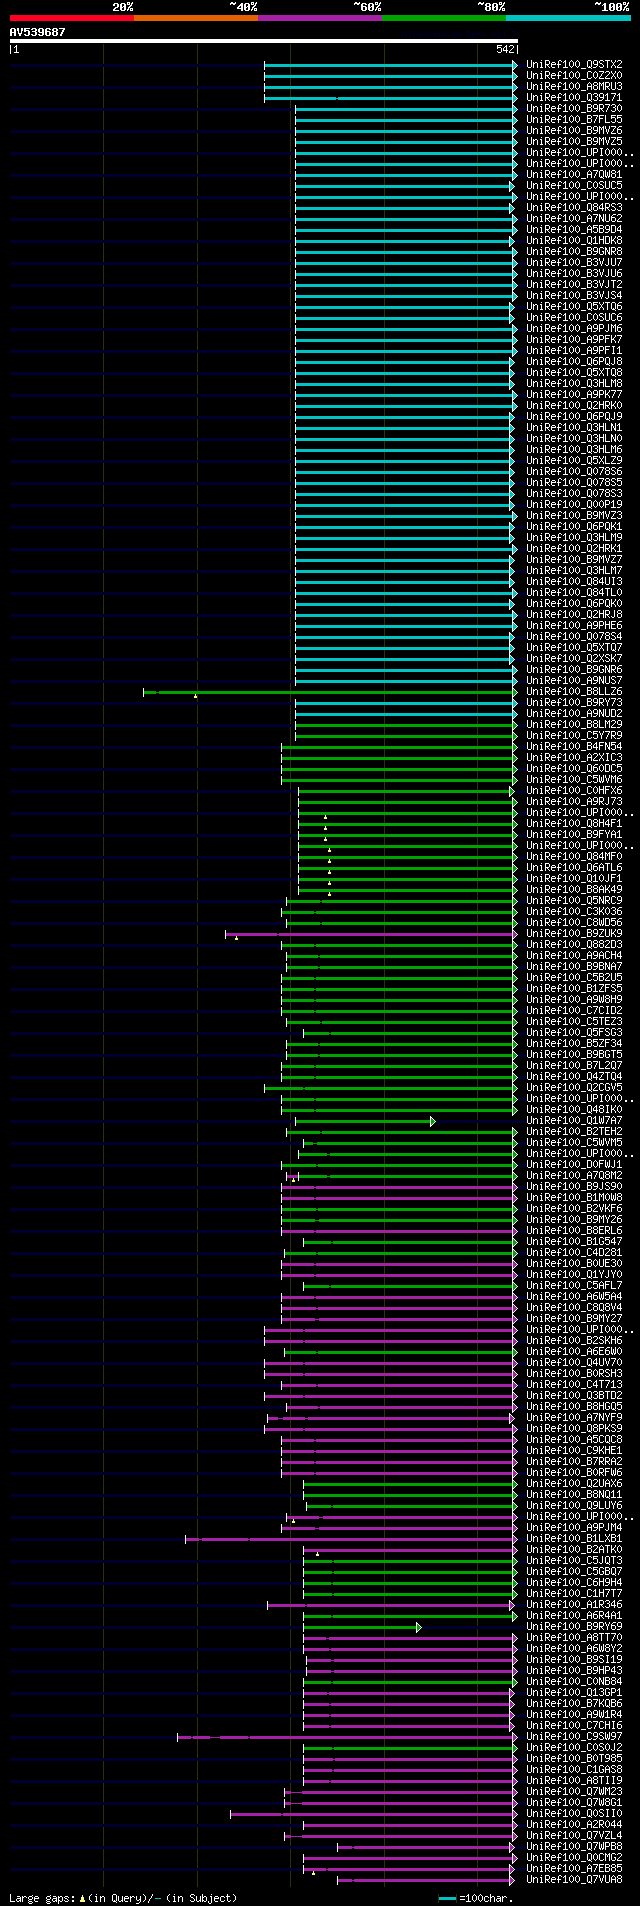This screenshot has width=640, height=1906.
Task: Open hit UniRef100_Q39171
Action: click(574, 98)
